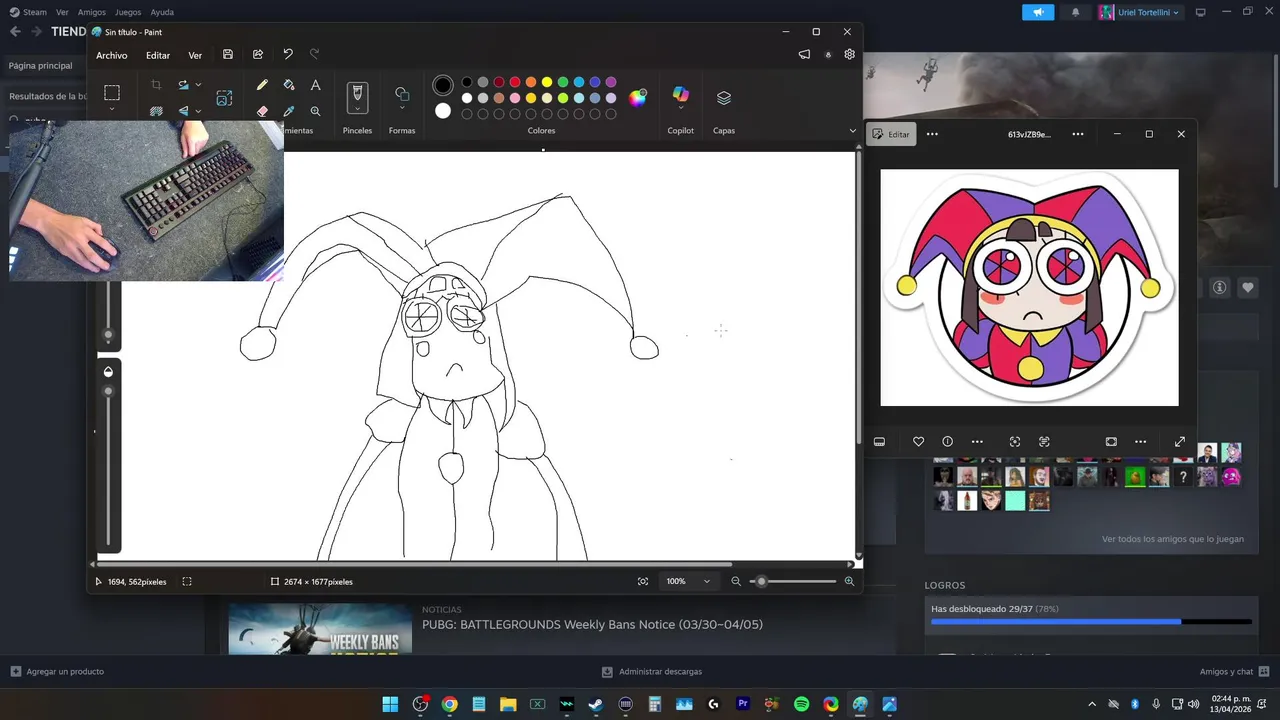This screenshot has height=720, width=1280.
Task: Click Editar button in Photos viewer
Action: pyautogui.click(x=891, y=134)
